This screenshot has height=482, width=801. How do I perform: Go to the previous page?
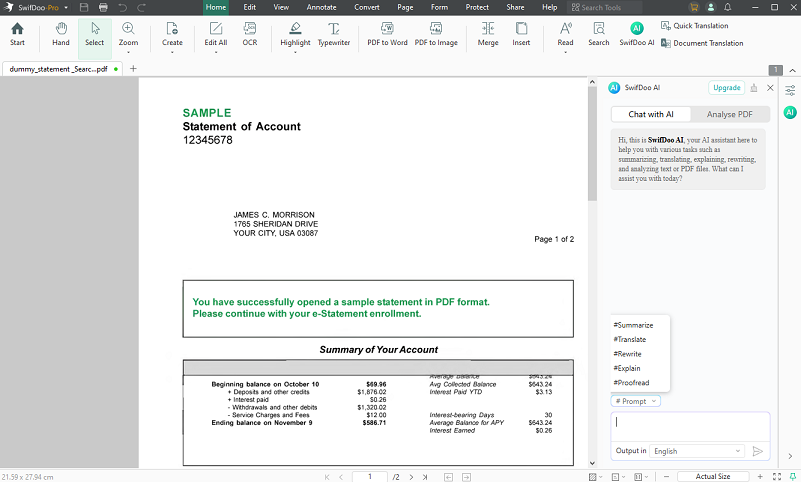click(x=341, y=477)
